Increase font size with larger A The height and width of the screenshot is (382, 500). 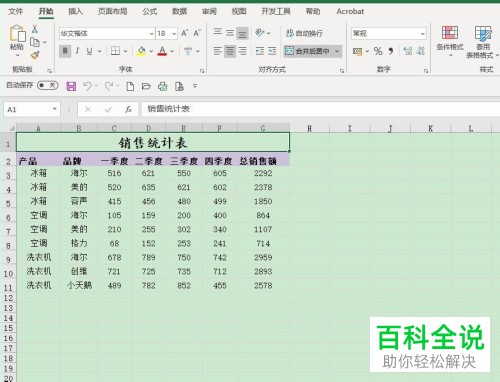(x=184, y=33)
